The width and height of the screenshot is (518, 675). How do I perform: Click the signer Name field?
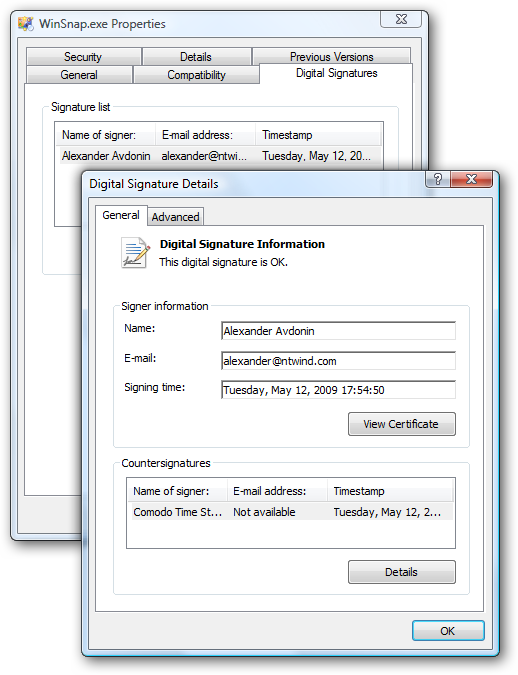[x=338, y=331]
